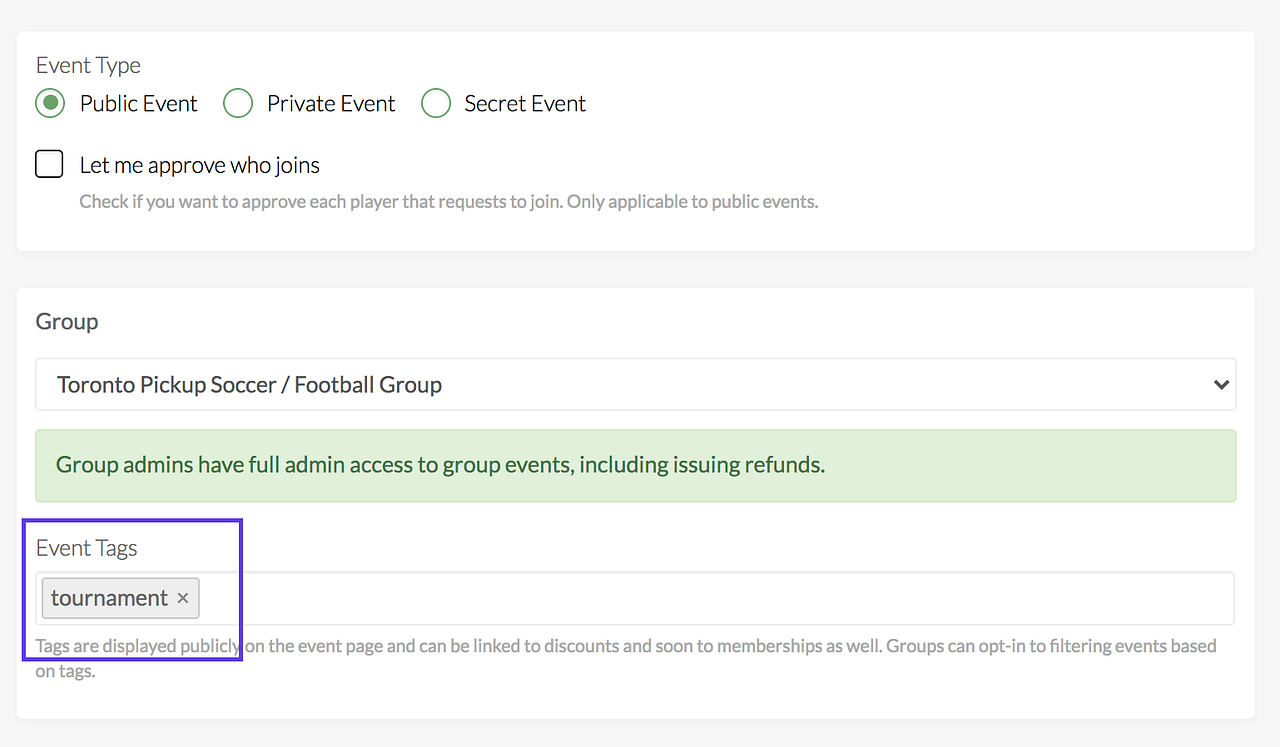
Task: Click the green group admins notice banner
Action: (x=635, y=465)
